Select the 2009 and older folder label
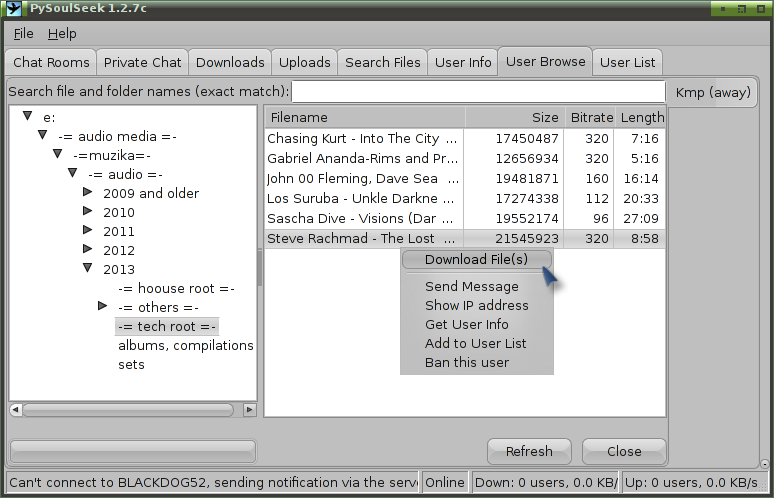 click(x=151, y=193)
